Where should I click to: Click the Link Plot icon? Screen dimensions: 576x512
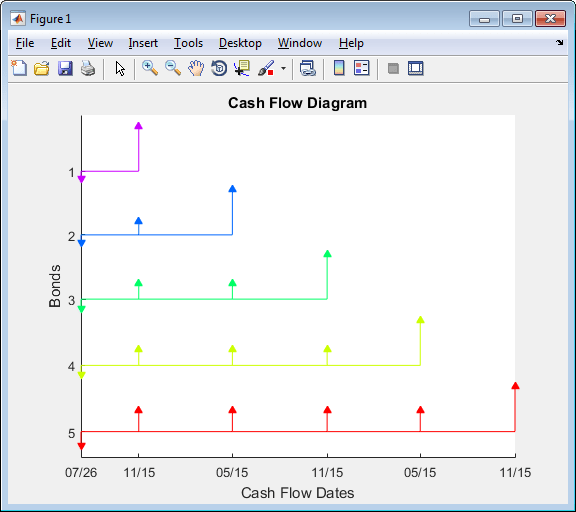[x=307, y=68]
